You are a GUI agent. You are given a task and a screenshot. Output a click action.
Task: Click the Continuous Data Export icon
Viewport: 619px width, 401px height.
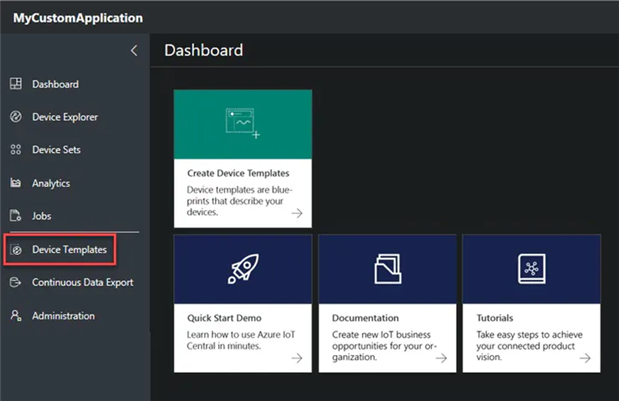tap(15, 282)
